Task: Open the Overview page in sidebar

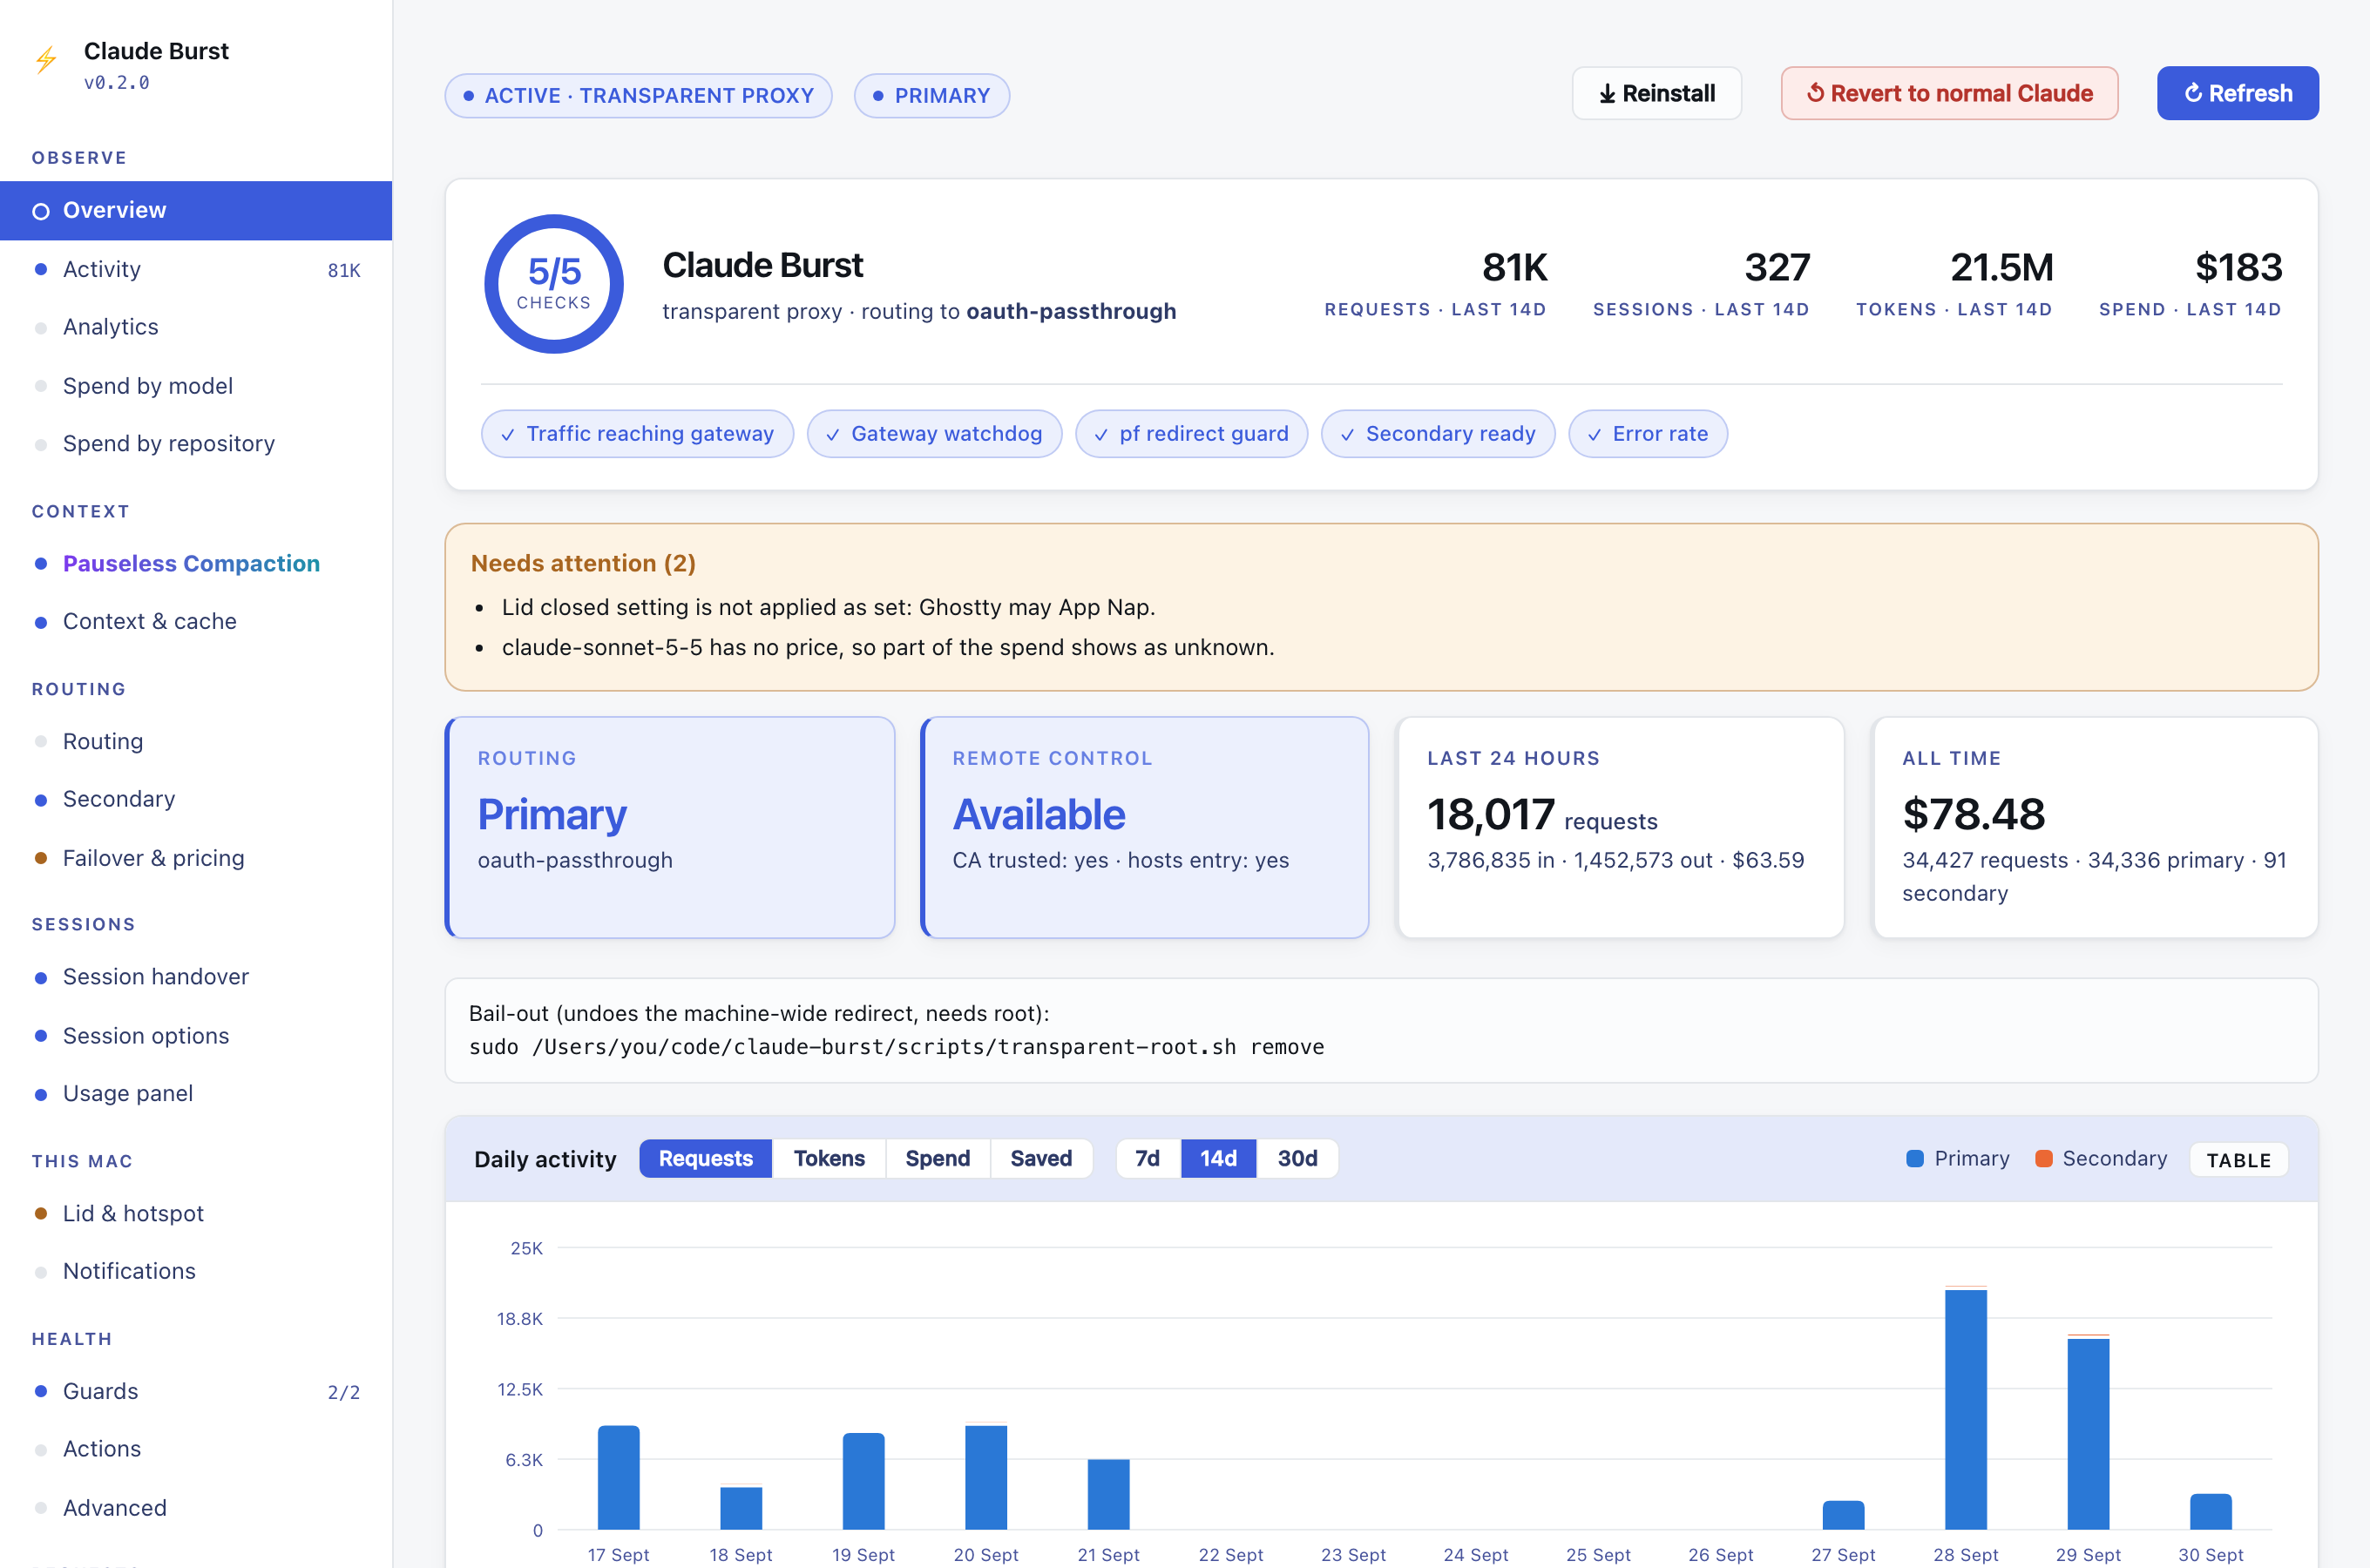Action: tap(196, 210)
